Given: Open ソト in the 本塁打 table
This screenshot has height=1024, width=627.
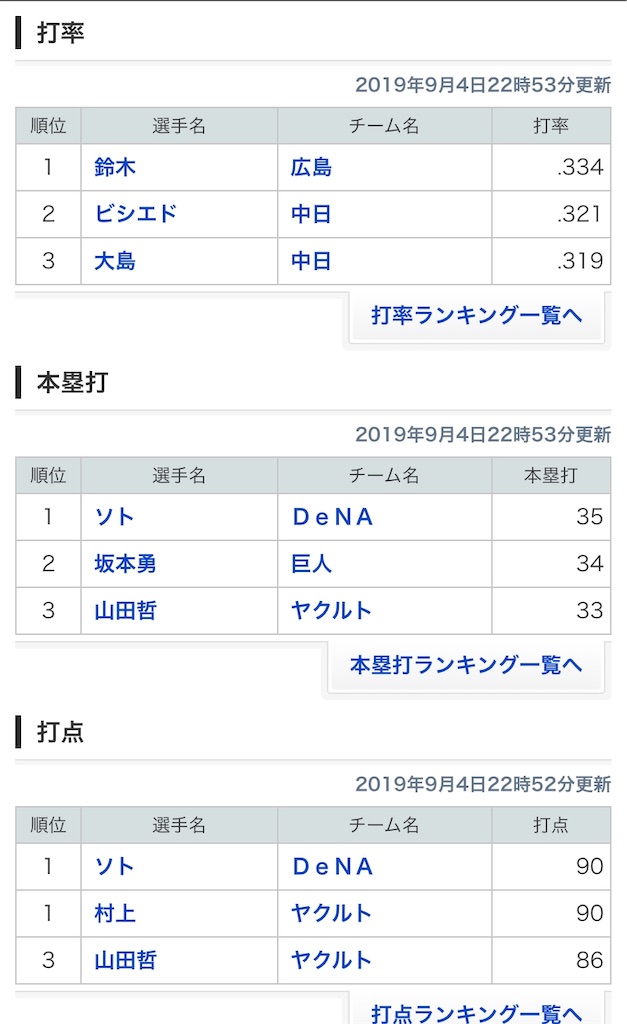Looking at the screenshot, I should pos(114,516).
